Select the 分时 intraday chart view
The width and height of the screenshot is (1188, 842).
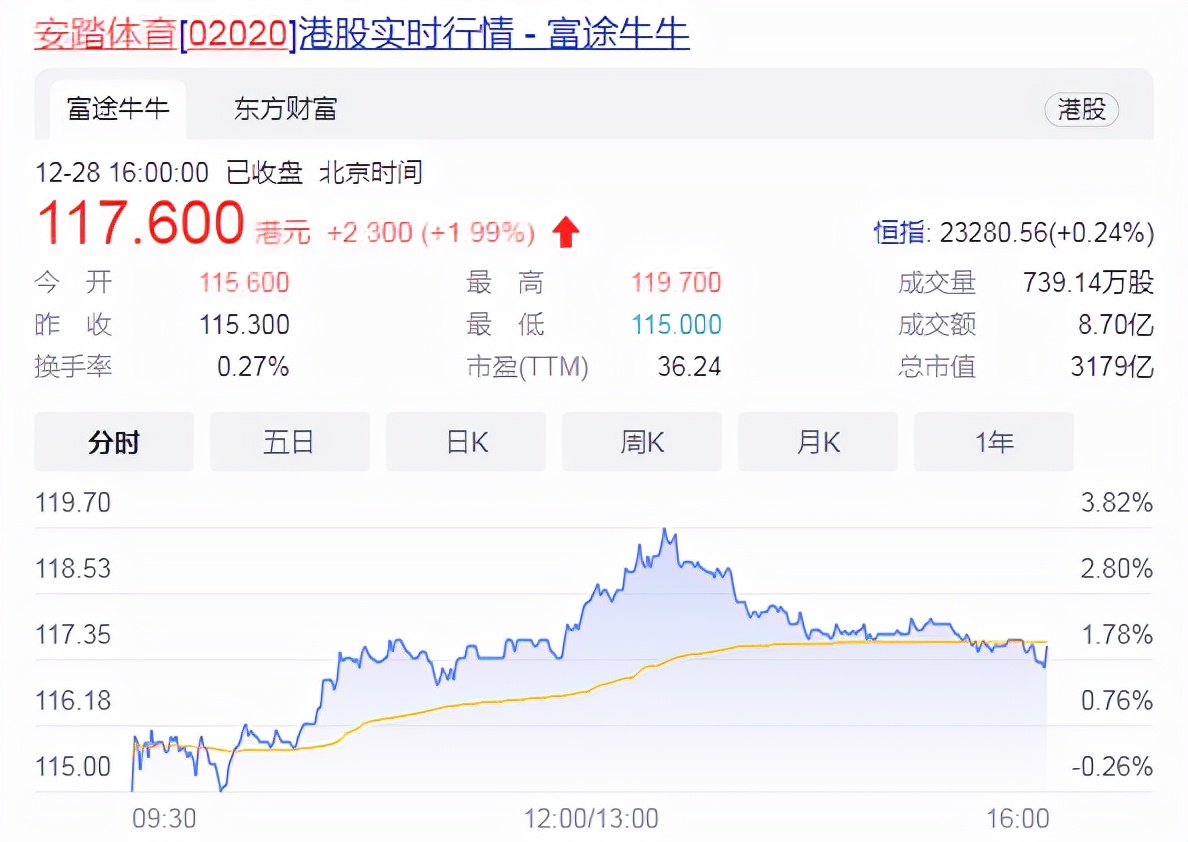pyautogui.click(x=113, y=441)
